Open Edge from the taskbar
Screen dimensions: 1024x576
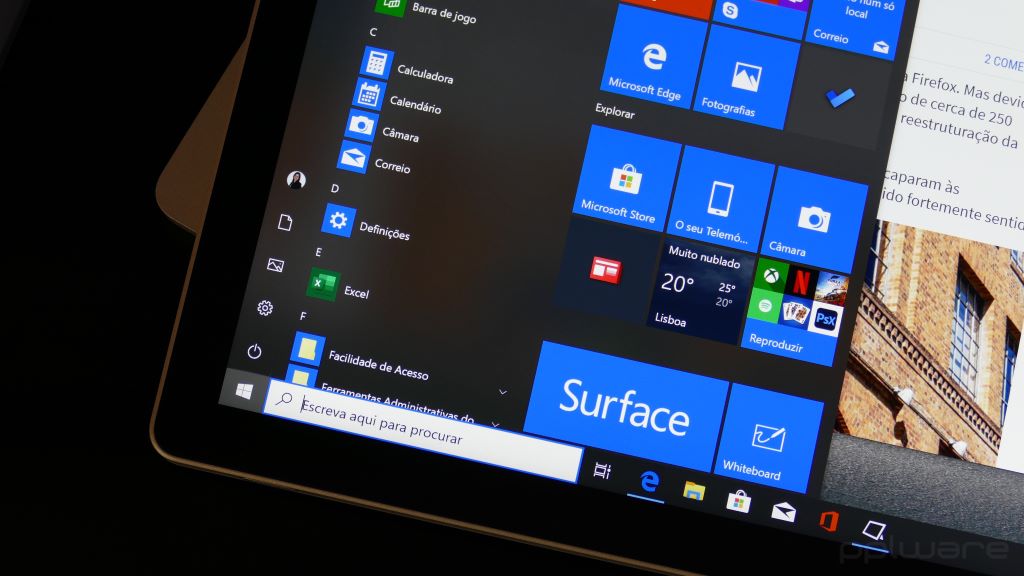648,481
